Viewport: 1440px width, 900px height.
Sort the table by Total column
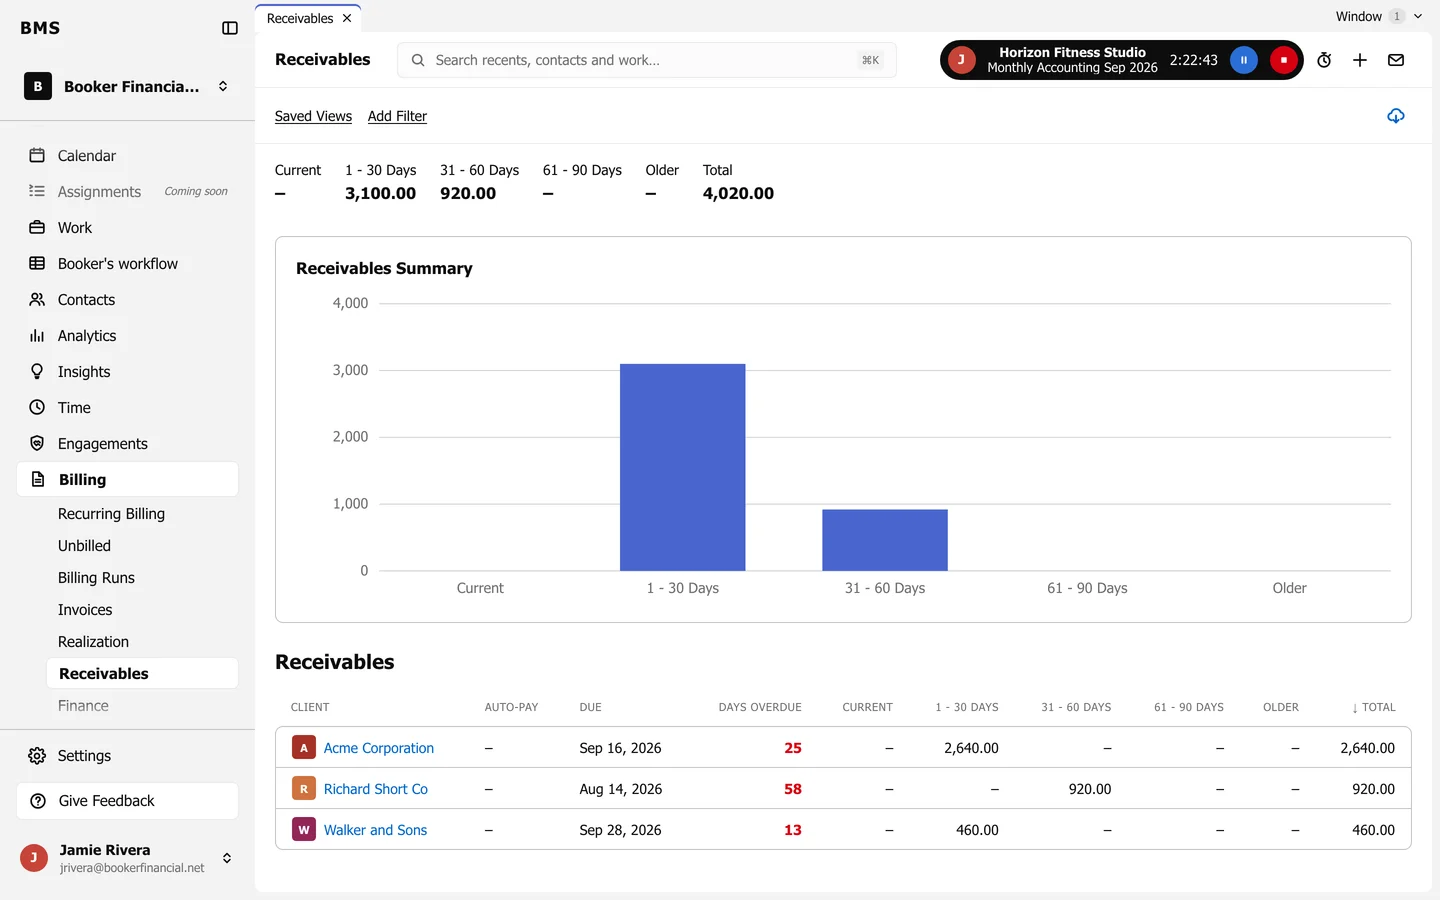[x=1373, y=707]
